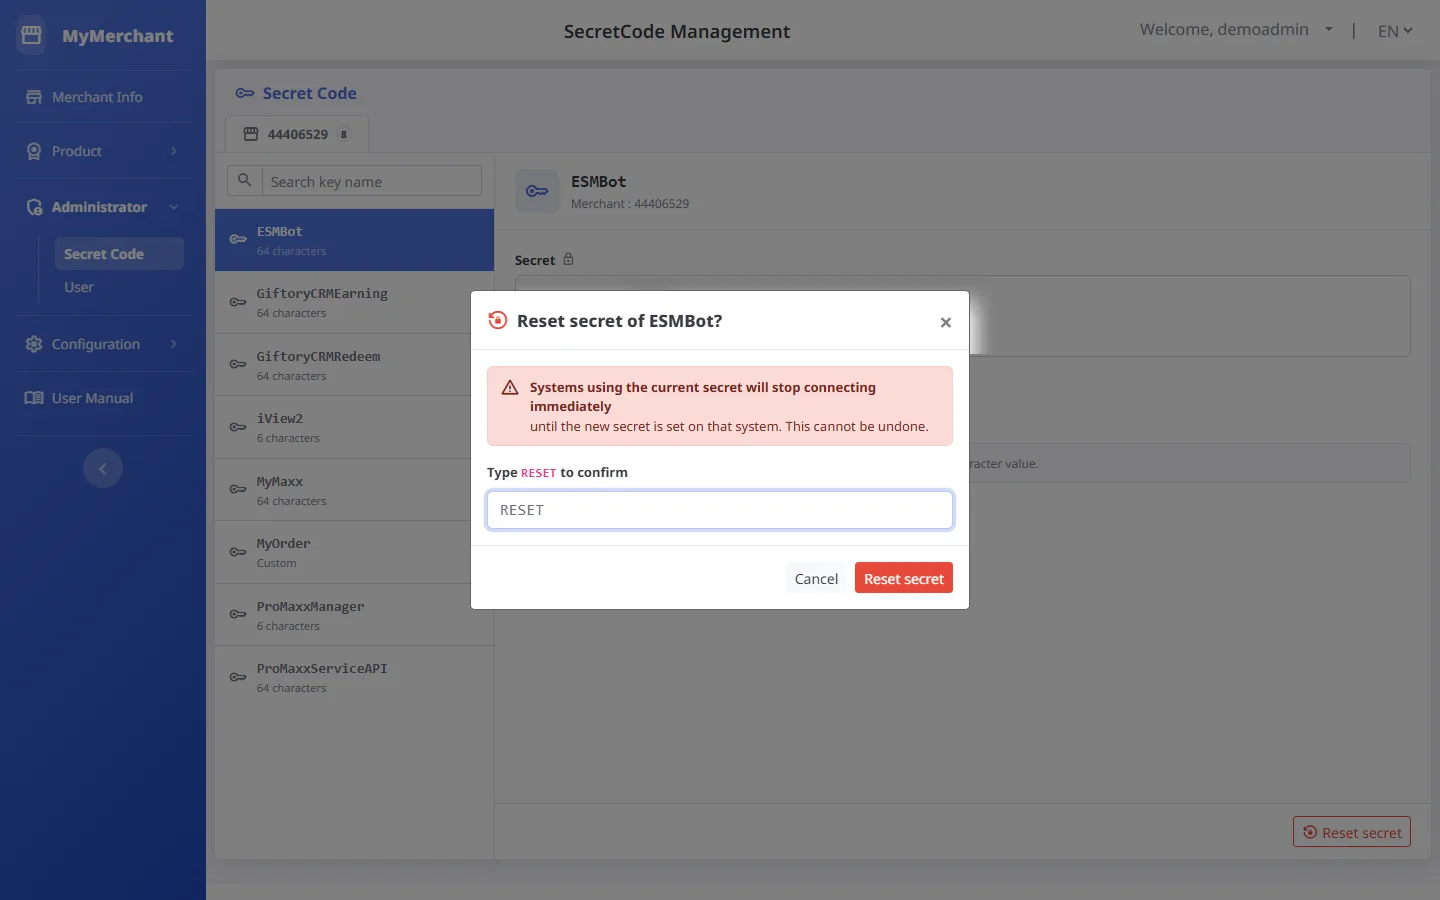Click the search magnifier icon
1440x900 pixels.
pyautogui.click(x=244, y=181)
